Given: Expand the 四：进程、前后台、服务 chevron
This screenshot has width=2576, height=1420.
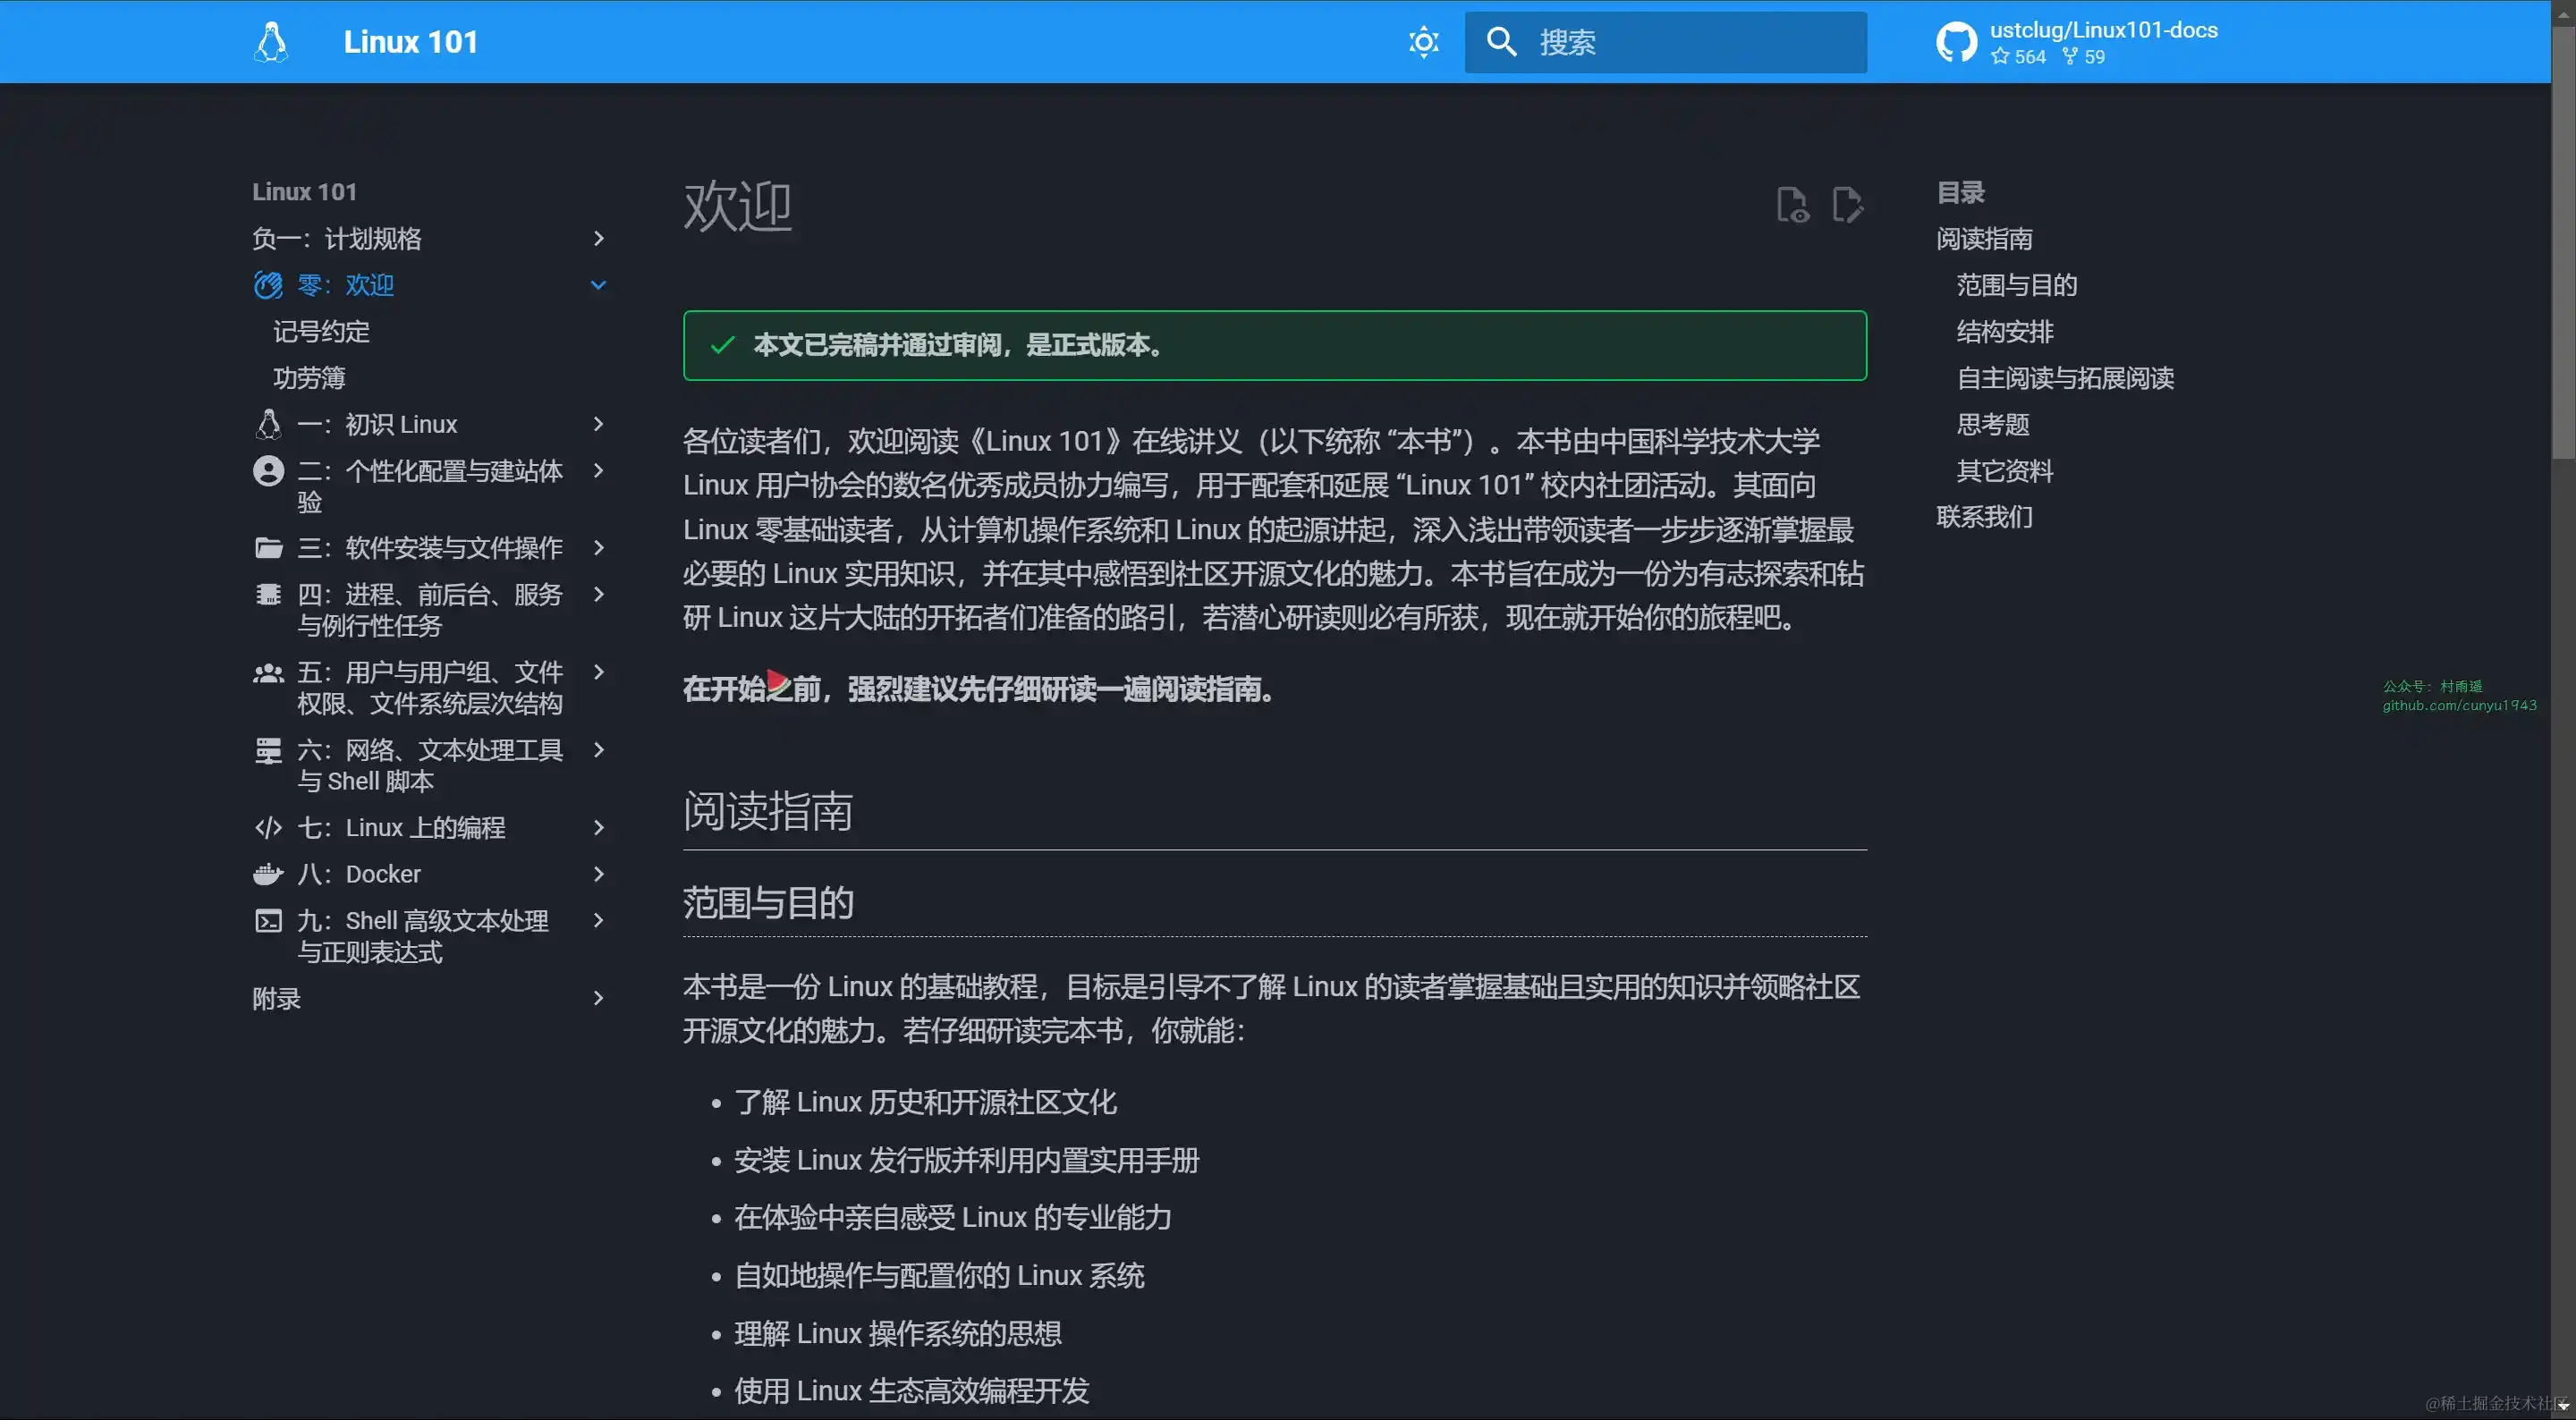Looking at the screenshot, I should pos(598,595).
